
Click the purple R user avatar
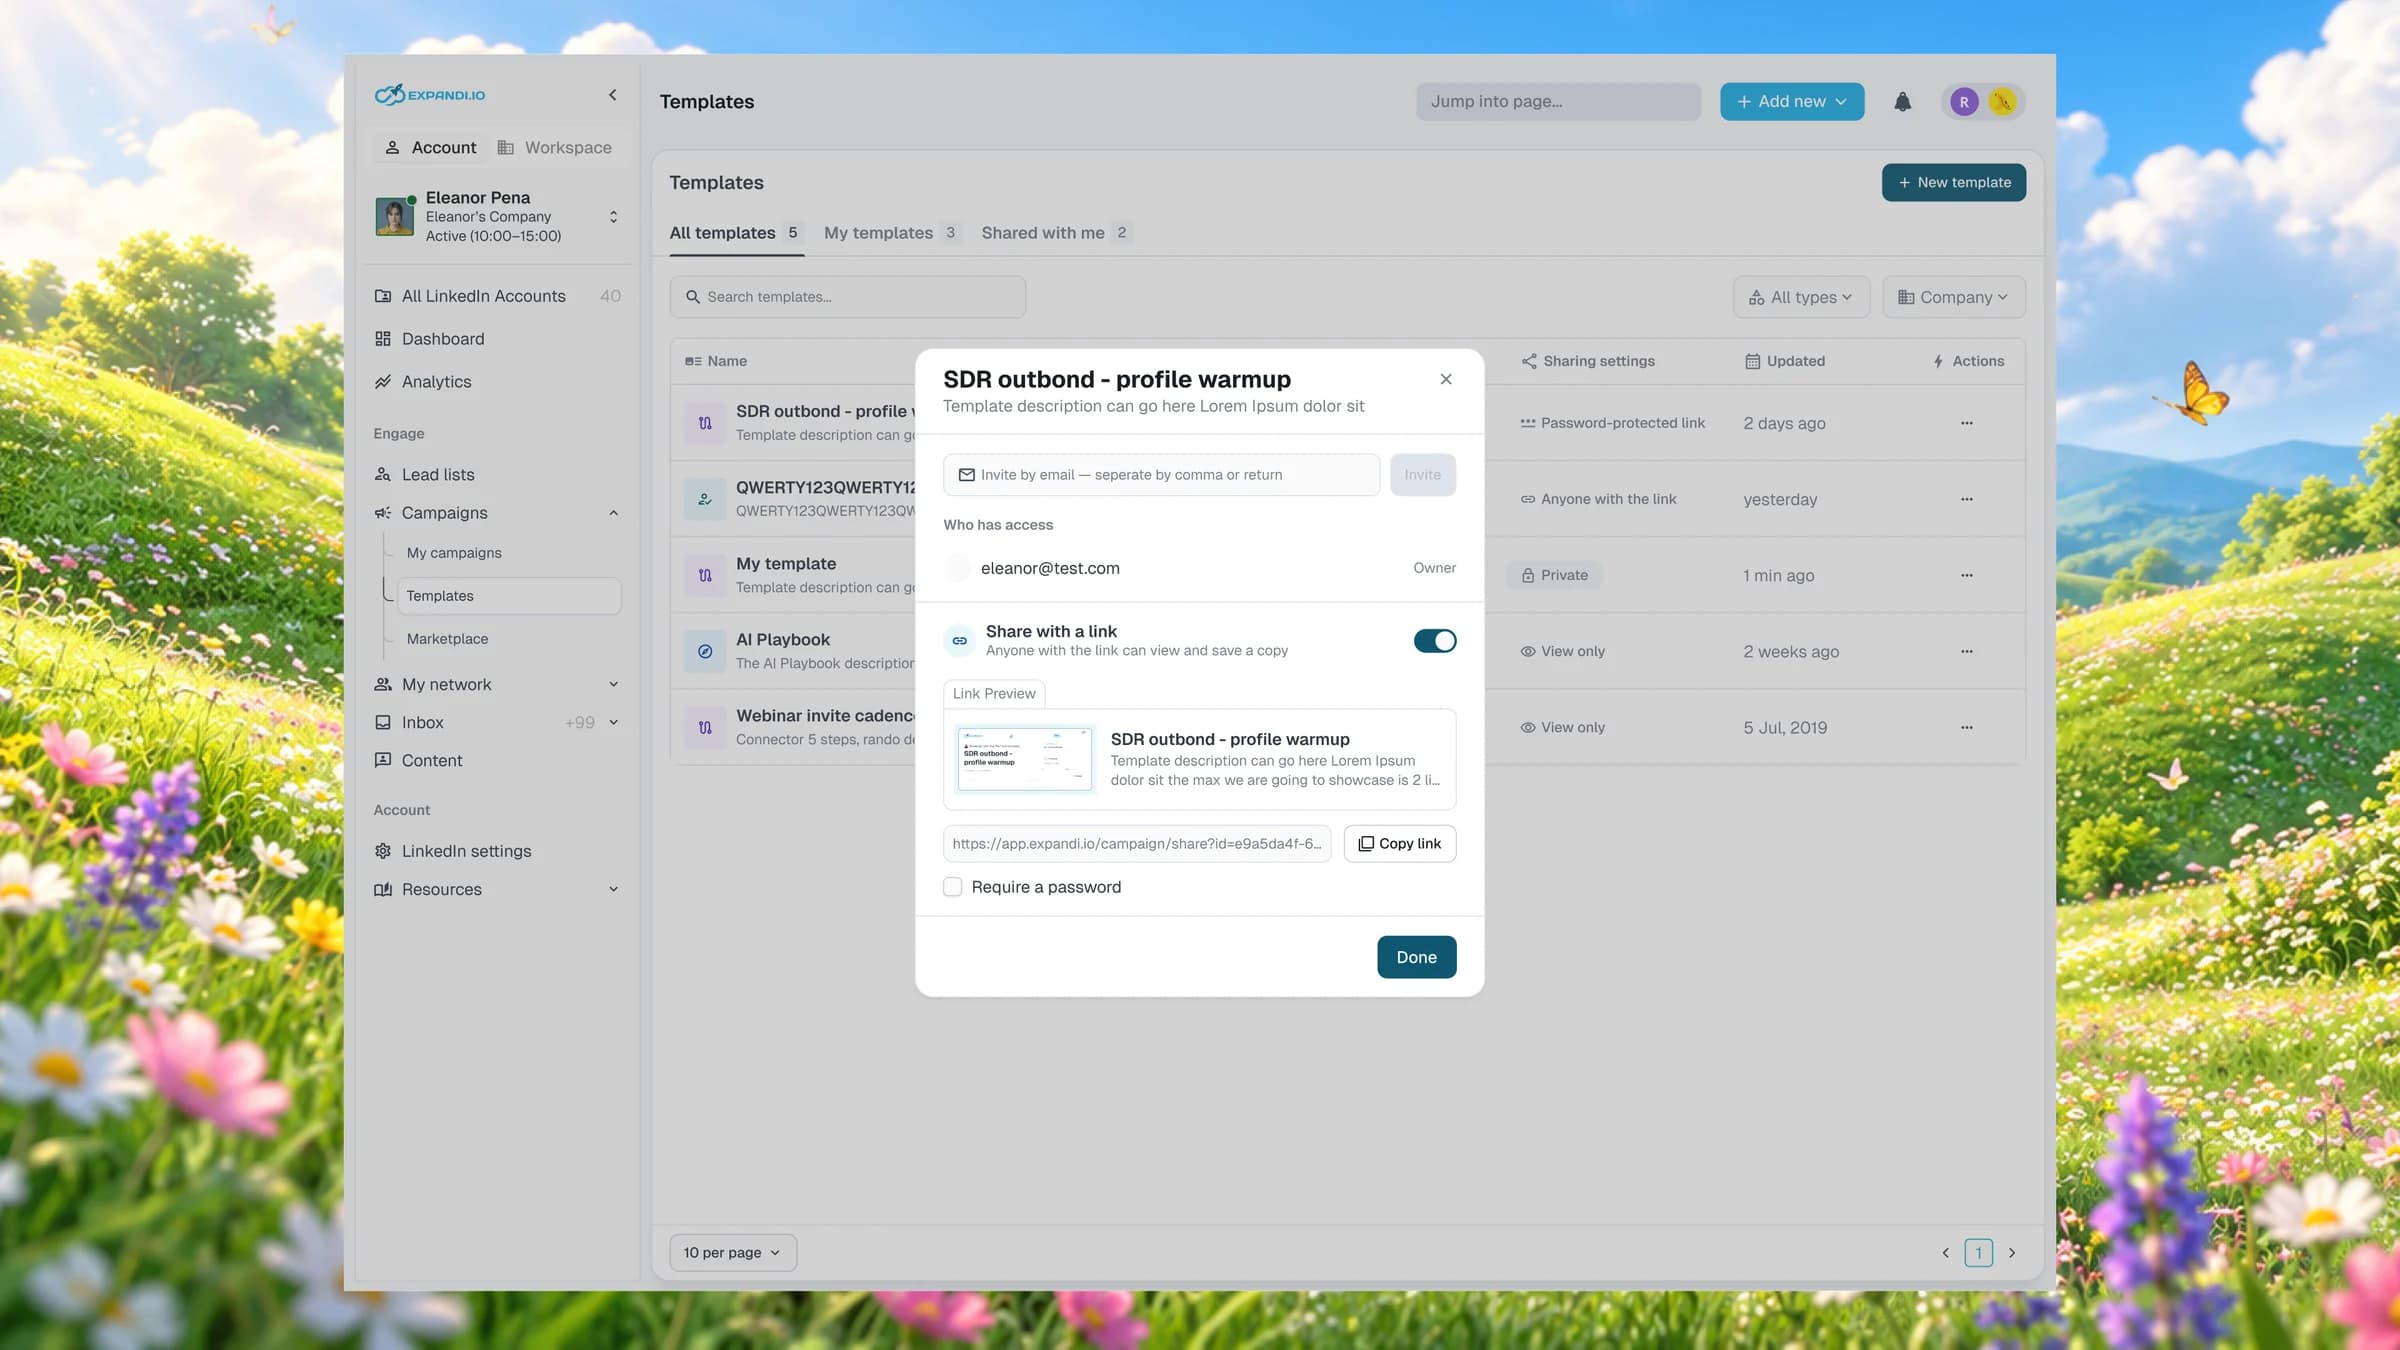(x=1964, y=102)
